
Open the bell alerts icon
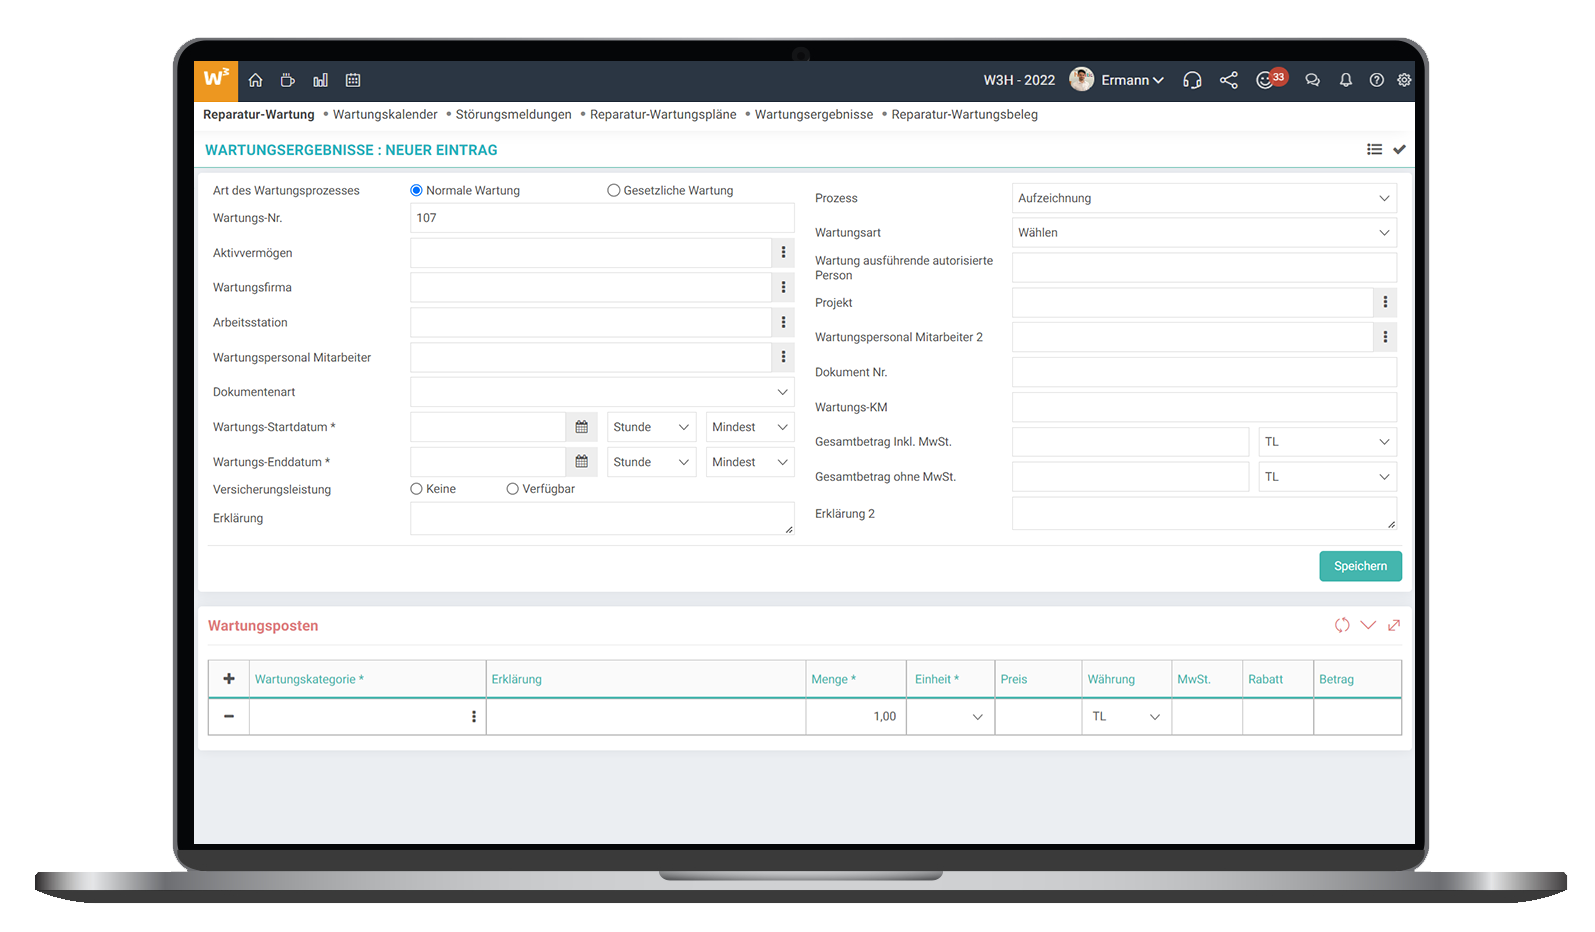(x=1346, y=80)
